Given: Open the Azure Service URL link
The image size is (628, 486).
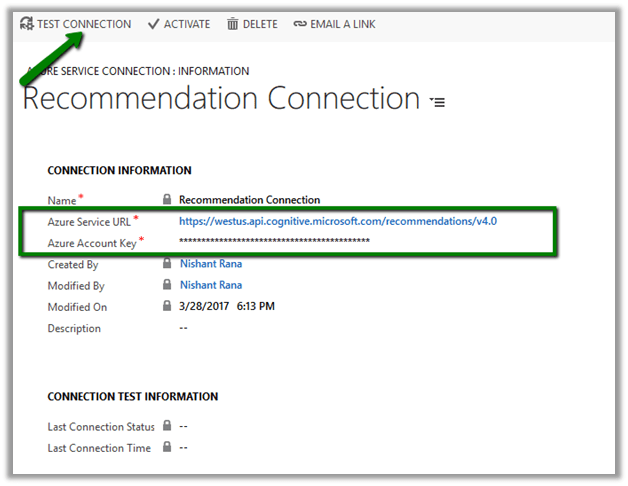Looking at the screenshot, I should pyautogui.click(x=337, y=221).
